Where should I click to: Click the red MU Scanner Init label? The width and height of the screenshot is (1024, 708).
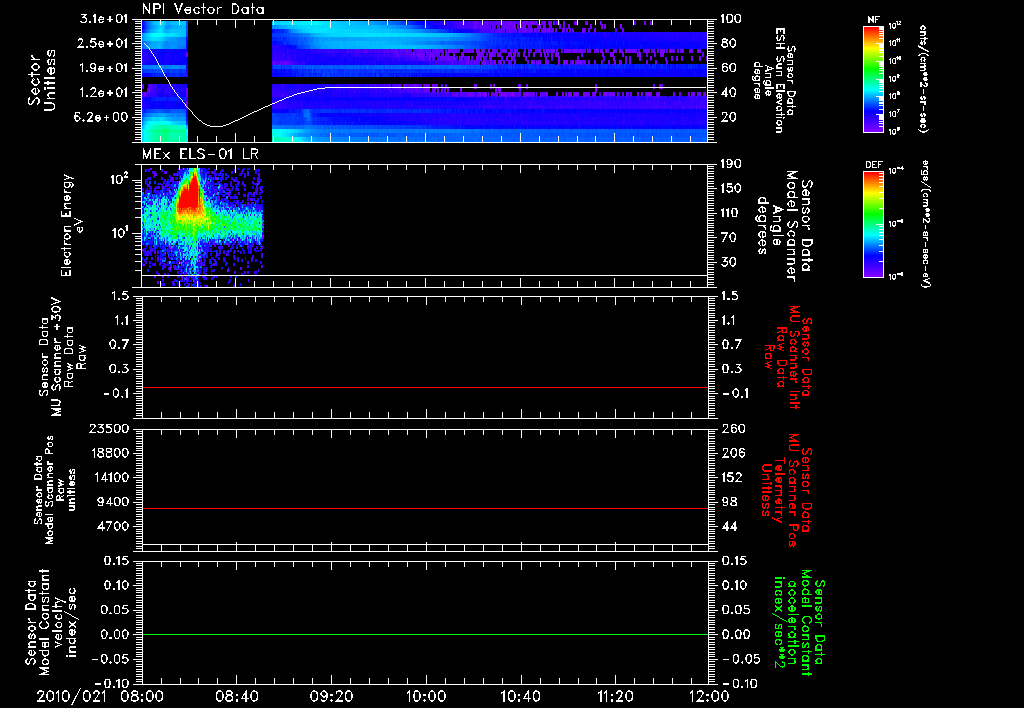(x=788, y=357)
